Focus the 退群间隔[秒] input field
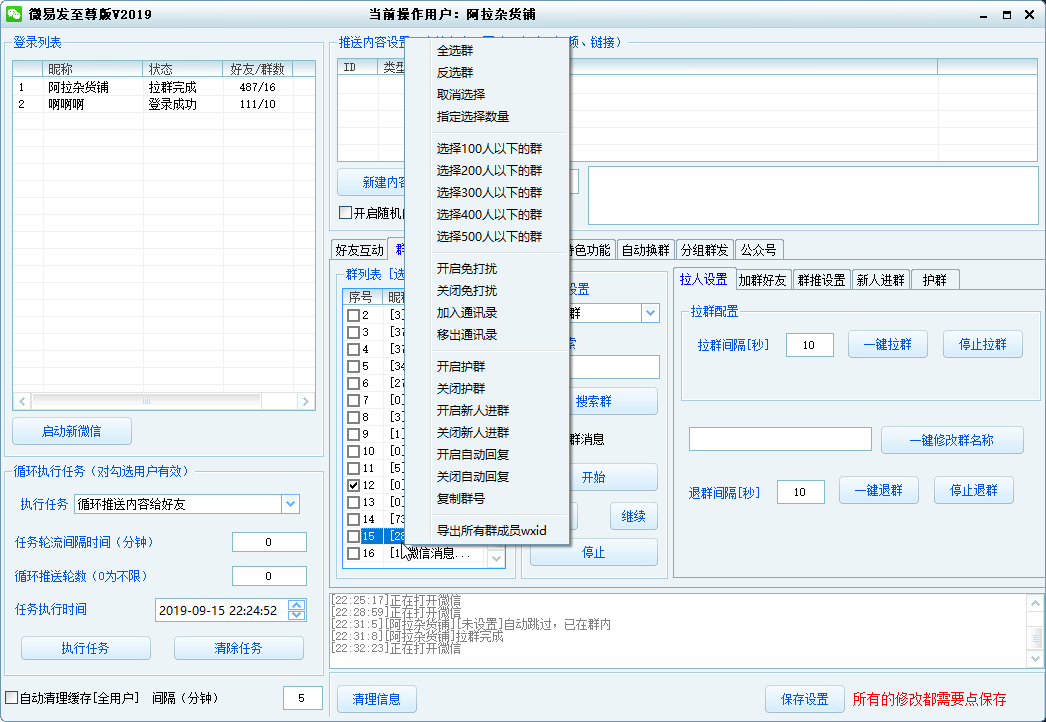1046x722 pixels. pos(801,492)
